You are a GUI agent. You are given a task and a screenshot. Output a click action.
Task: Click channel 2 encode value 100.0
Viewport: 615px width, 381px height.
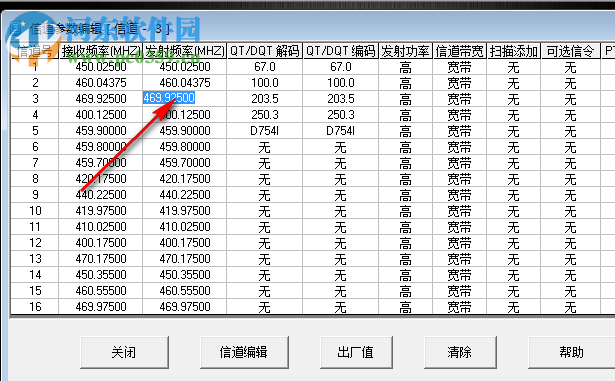[341, 83]
